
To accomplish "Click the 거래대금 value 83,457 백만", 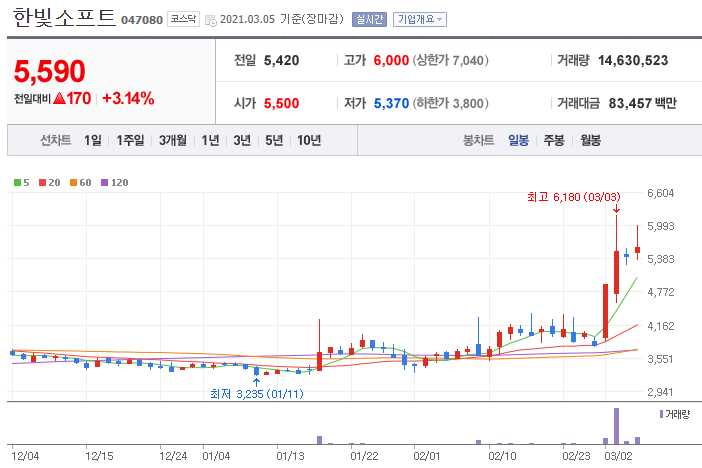I will pyautogui.click(x=642, y=103).
